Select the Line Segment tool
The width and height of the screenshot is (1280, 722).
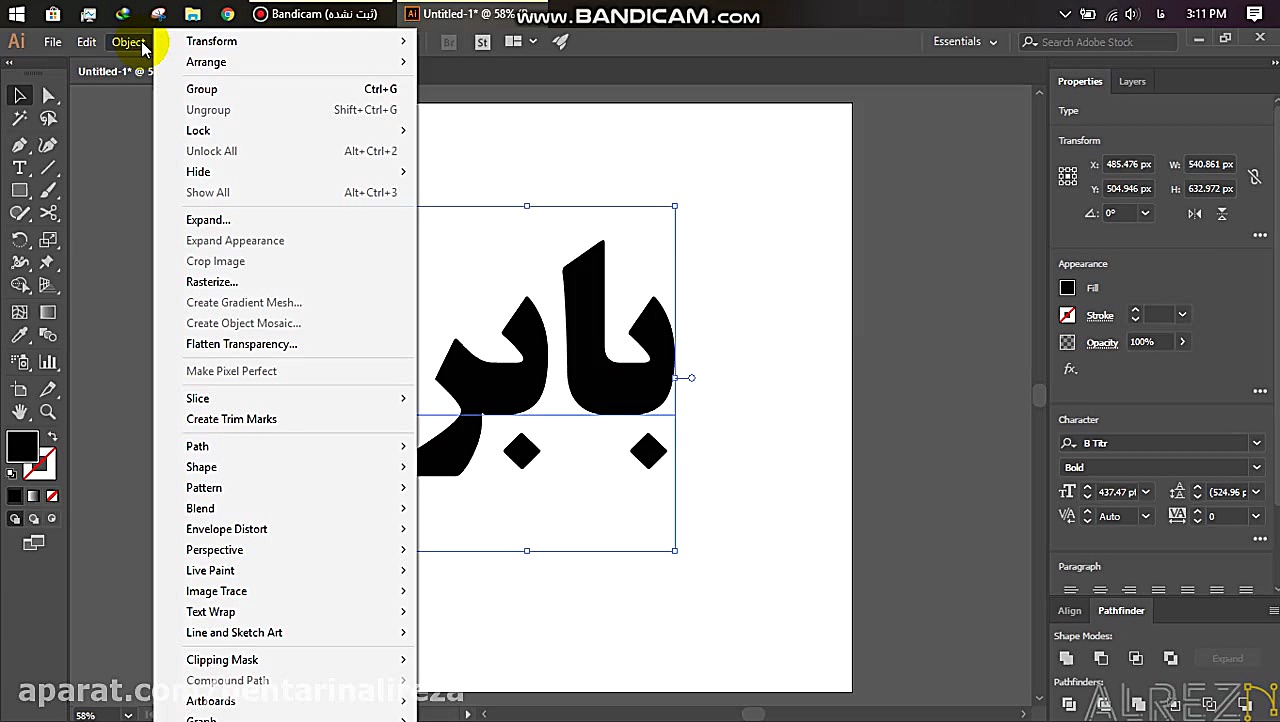(48, 168)
